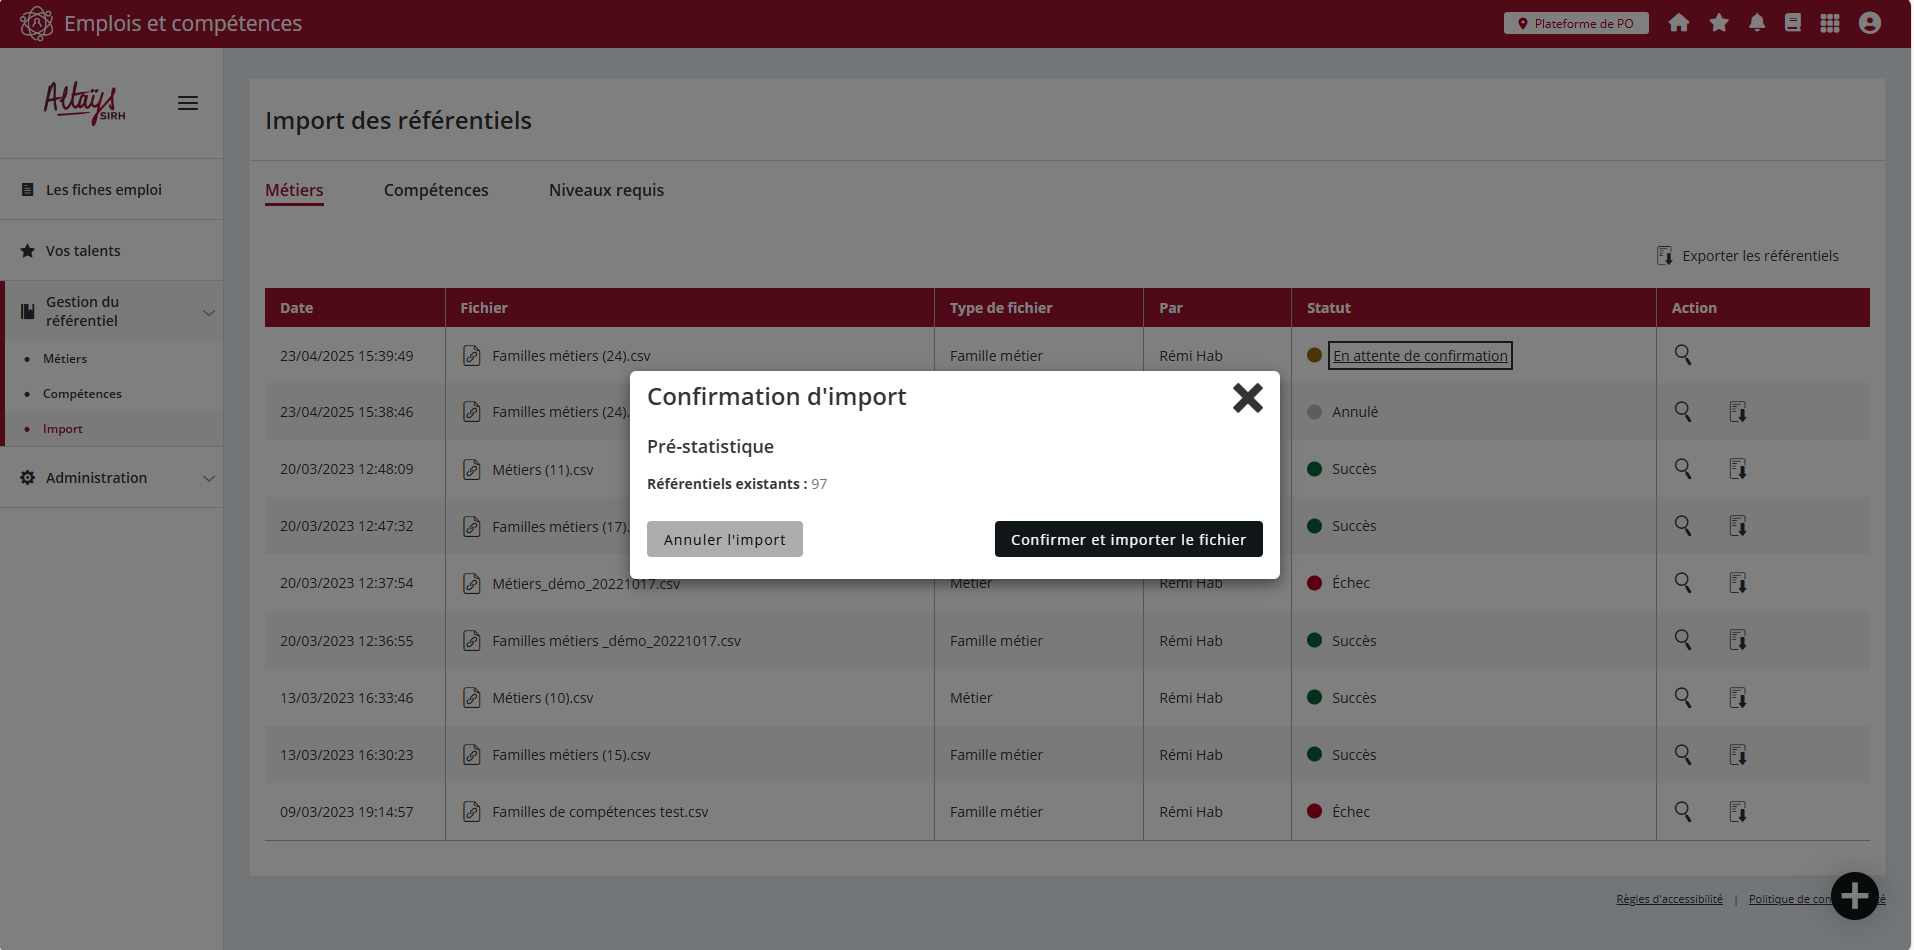Click Annuler l'import button
1914x950 pixels.
coord(724,539)
